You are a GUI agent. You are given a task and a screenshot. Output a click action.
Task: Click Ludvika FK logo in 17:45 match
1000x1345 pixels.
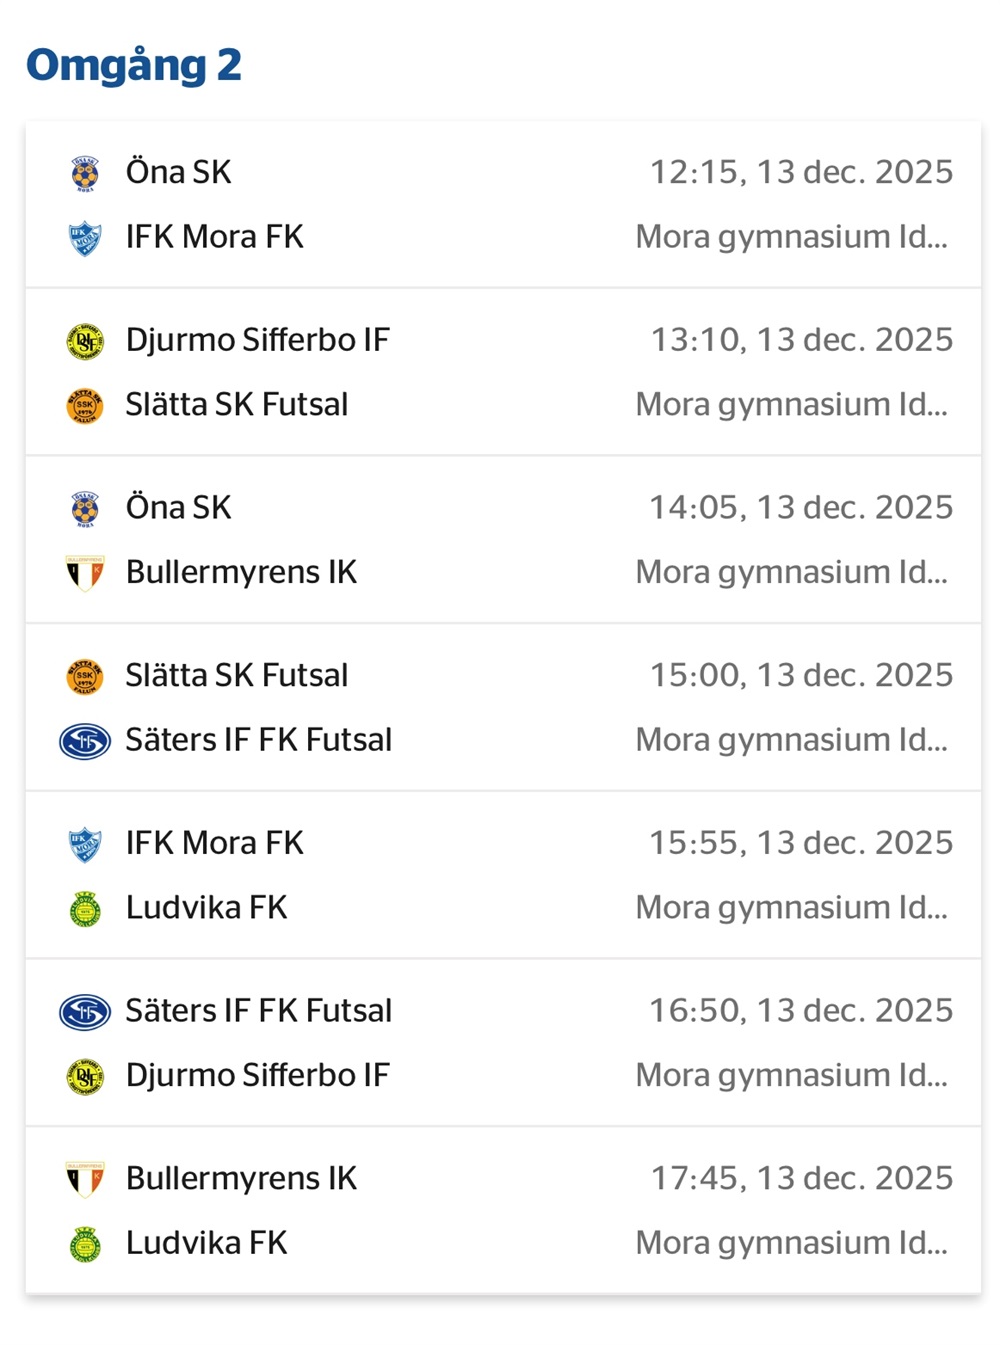click(85, 1244)
